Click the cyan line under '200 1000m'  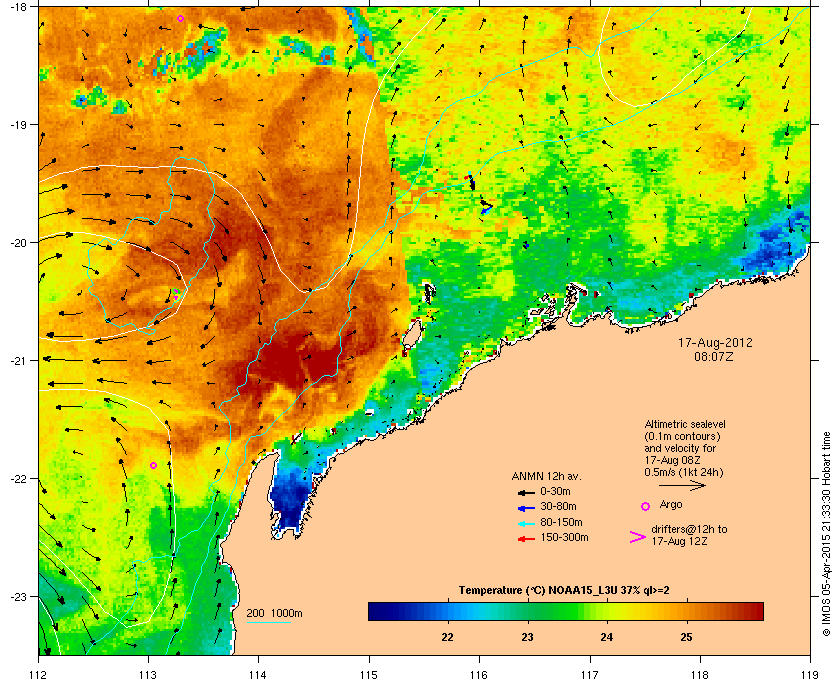(268, 622)
